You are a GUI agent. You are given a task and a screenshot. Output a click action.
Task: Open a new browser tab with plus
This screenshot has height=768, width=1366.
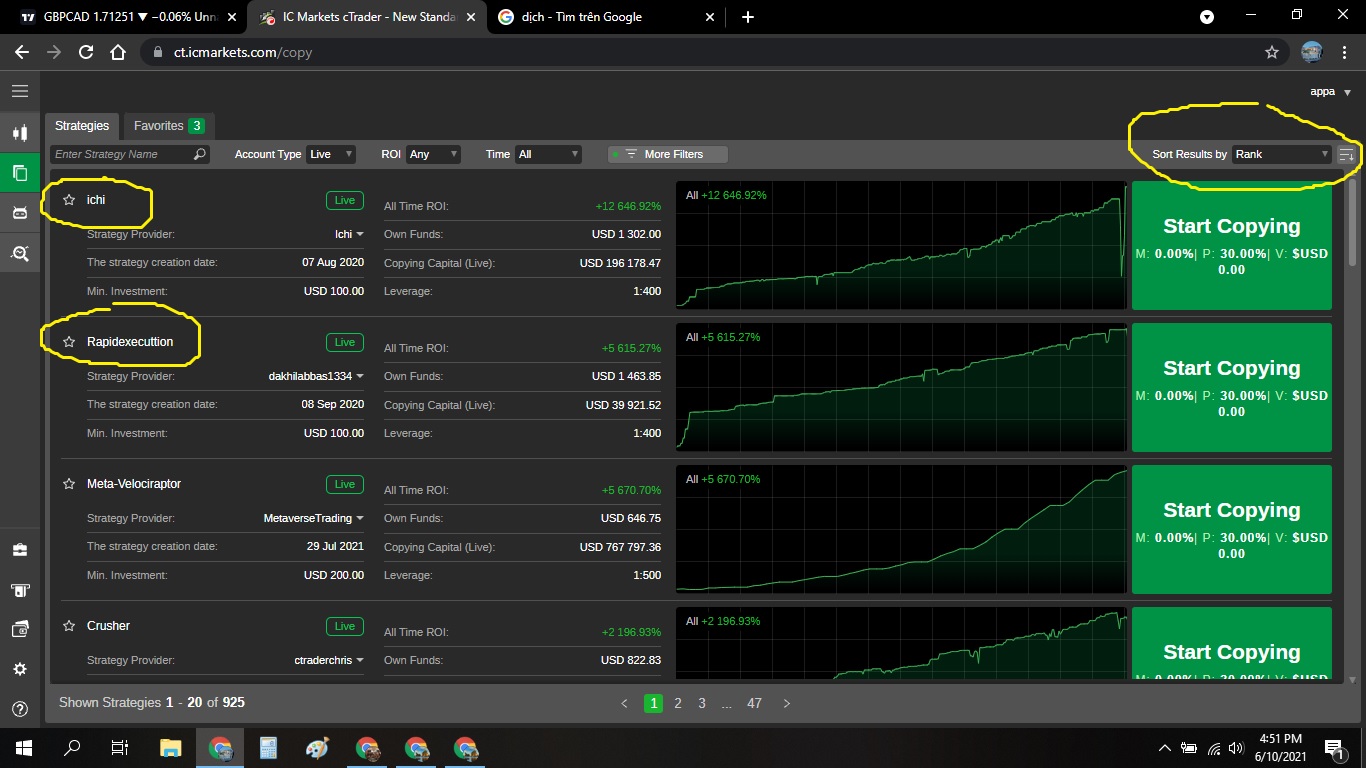748,17
